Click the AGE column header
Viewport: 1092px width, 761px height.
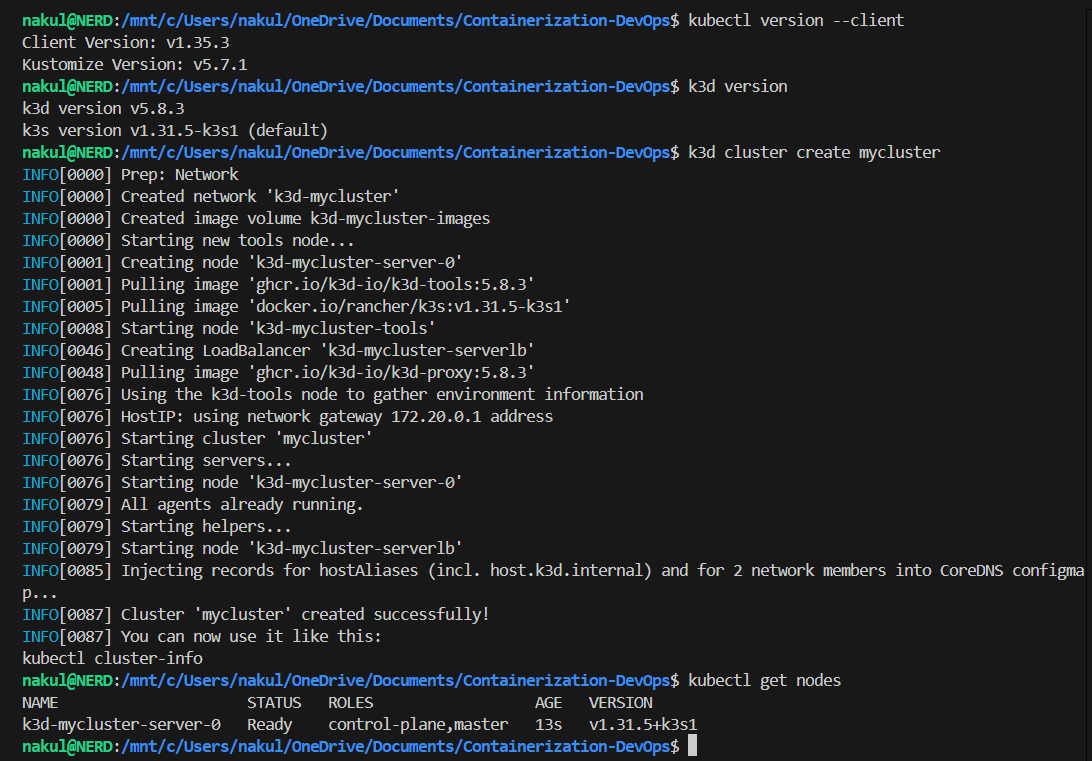point(548,703)
